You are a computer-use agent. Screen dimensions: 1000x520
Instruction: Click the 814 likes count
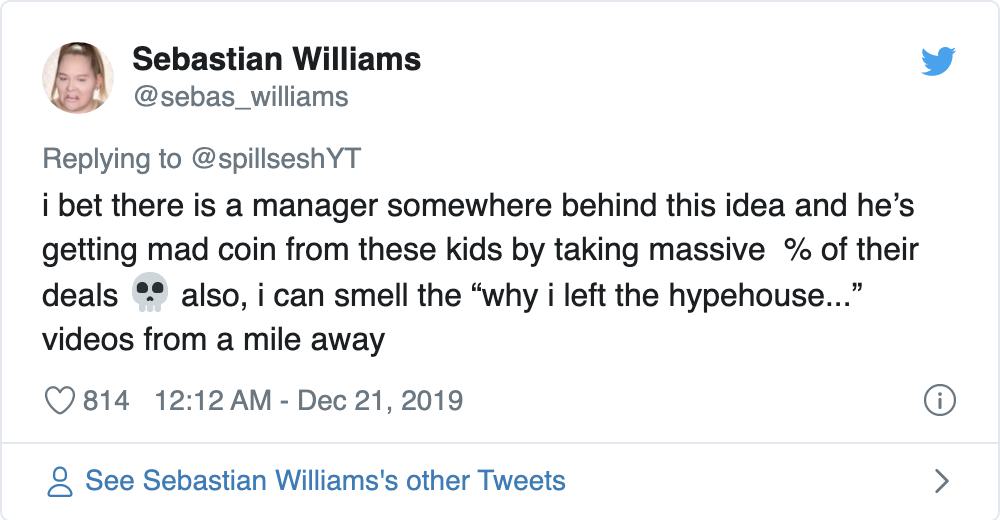(106, 401)
